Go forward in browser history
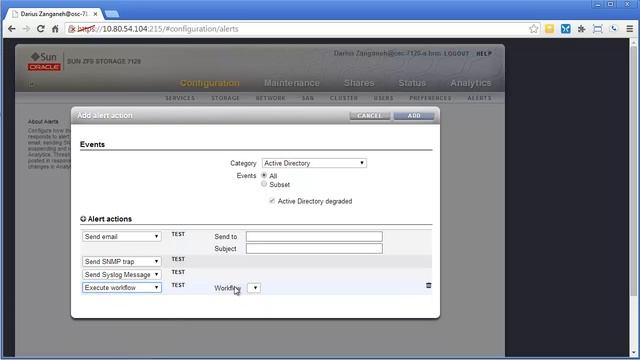This screenshot has height=360, width=640. [x=26, y=29]
